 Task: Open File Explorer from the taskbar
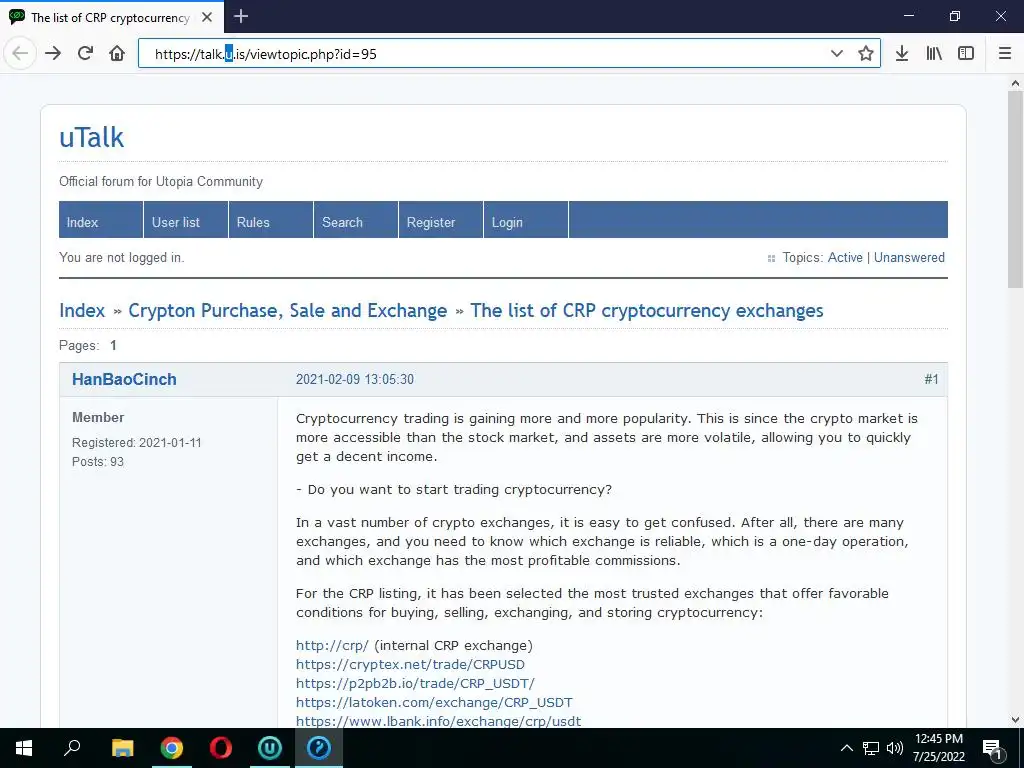click(123, 748)
